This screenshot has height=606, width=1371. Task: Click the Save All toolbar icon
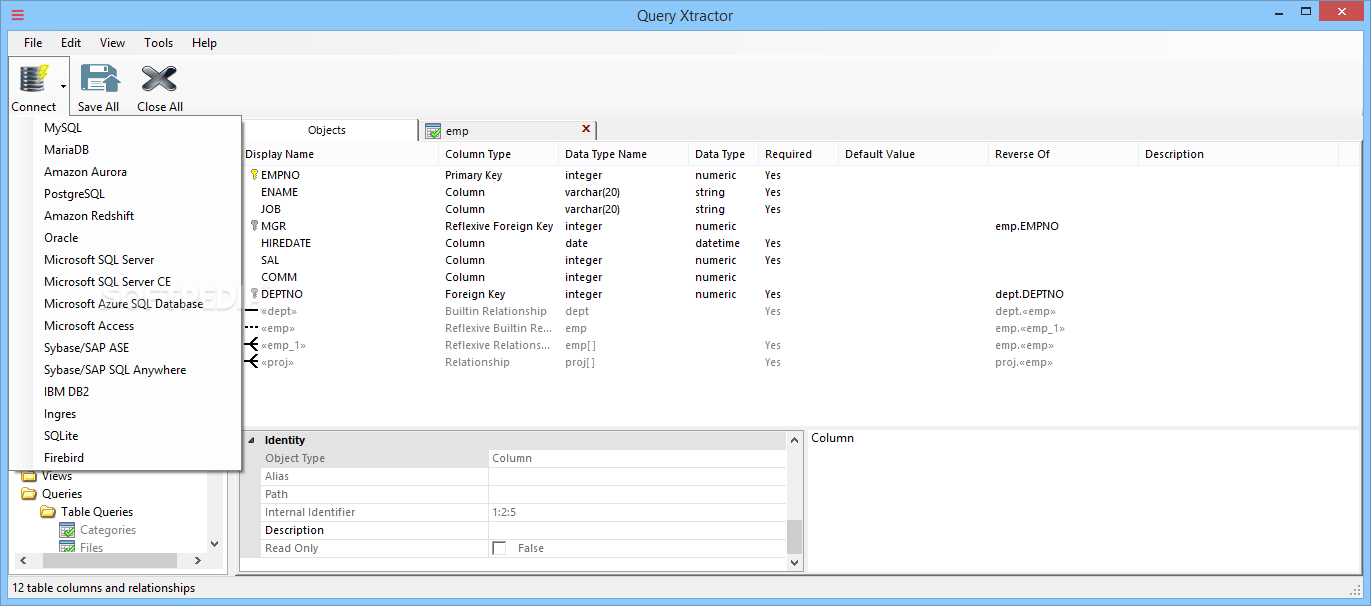(x=98, y=78)
